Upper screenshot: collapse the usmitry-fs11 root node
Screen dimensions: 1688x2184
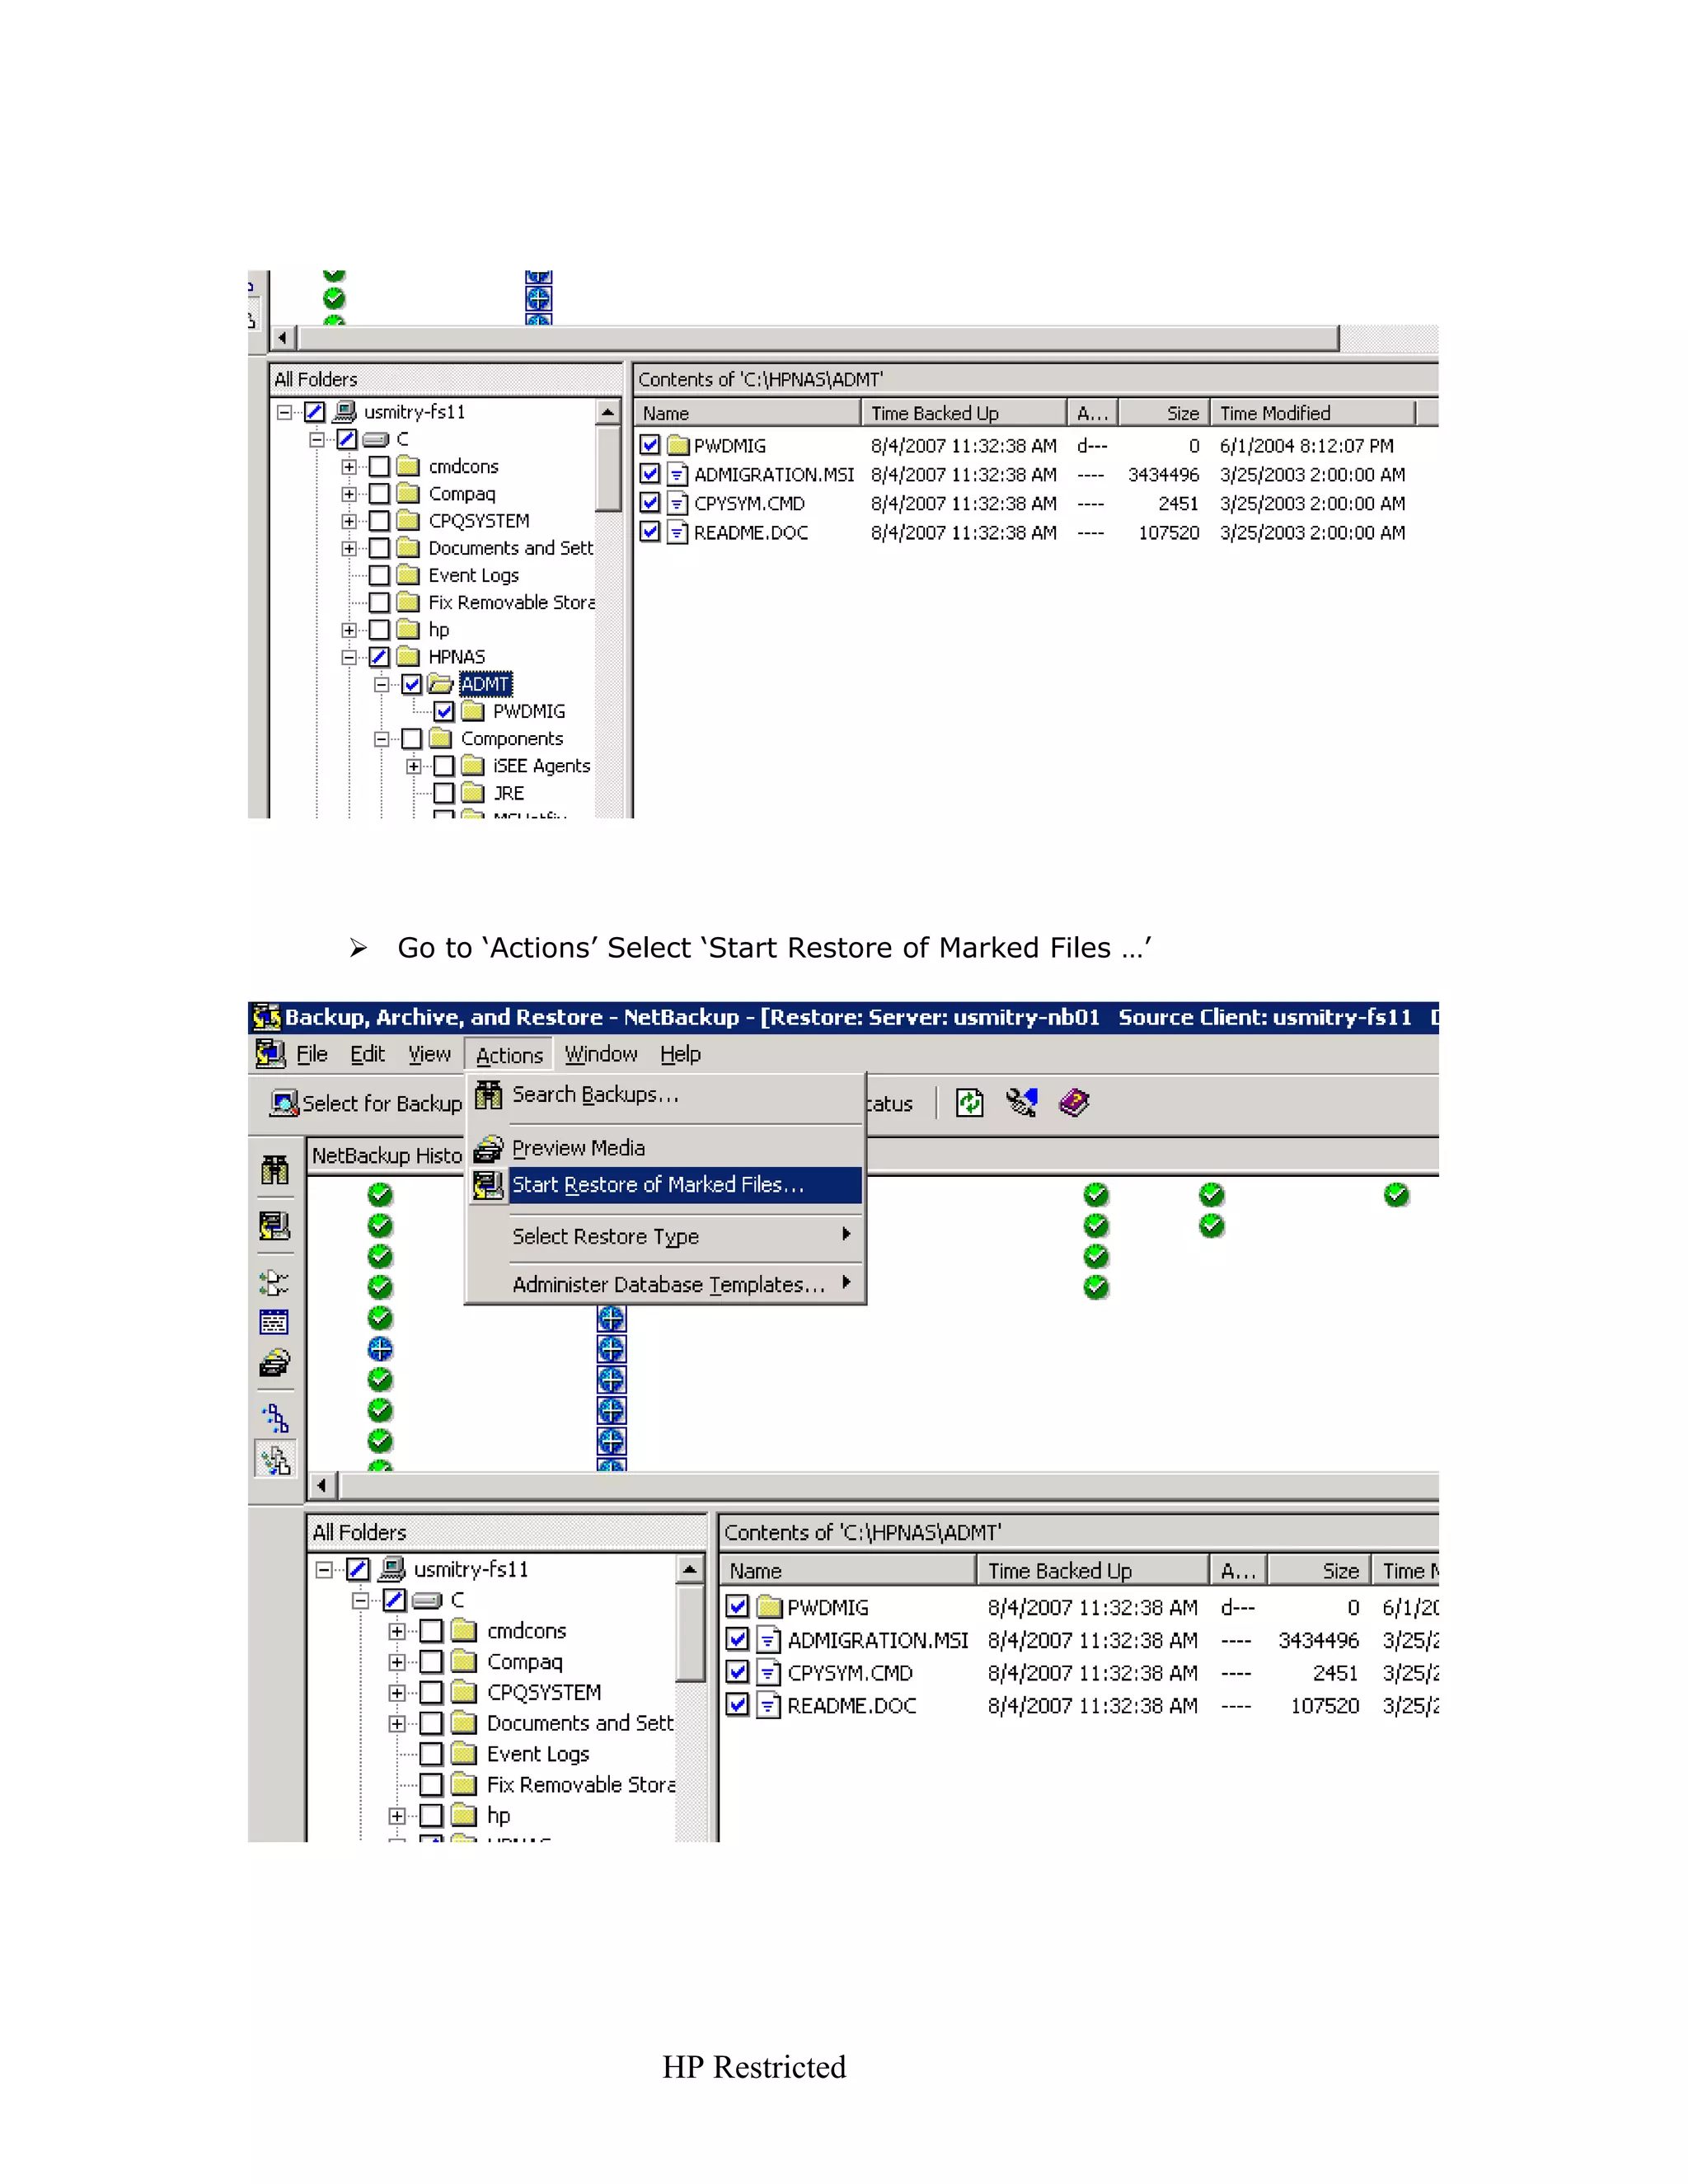pyautogui.click(x=285, y=412)
